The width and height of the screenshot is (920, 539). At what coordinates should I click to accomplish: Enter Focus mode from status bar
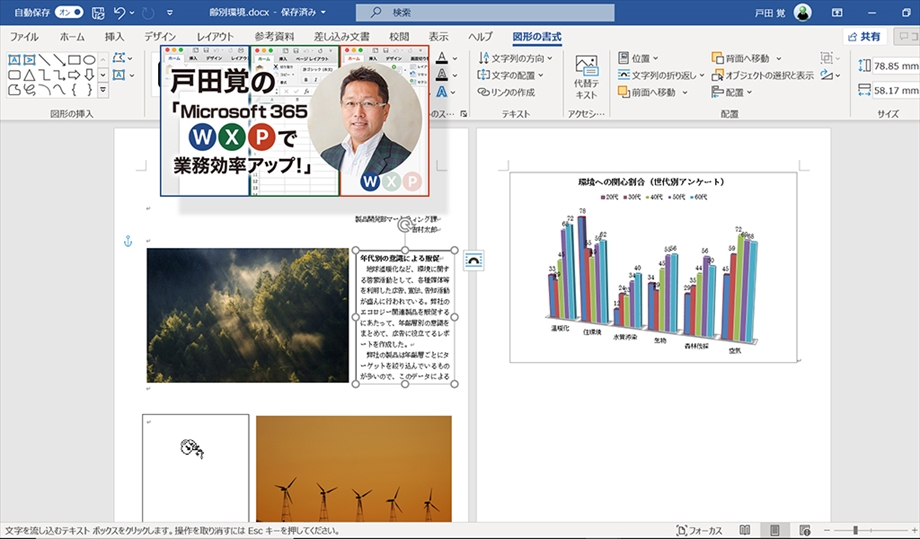point(699,530)
